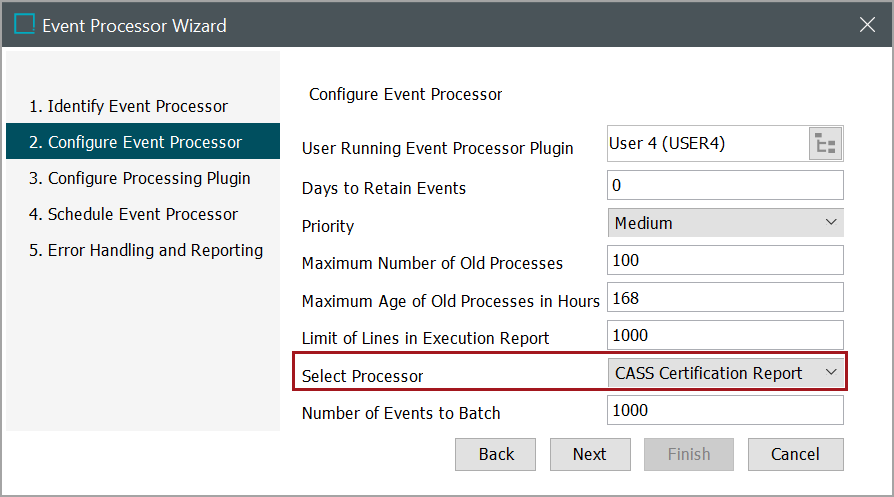Click the Finish button

(689, 454)
